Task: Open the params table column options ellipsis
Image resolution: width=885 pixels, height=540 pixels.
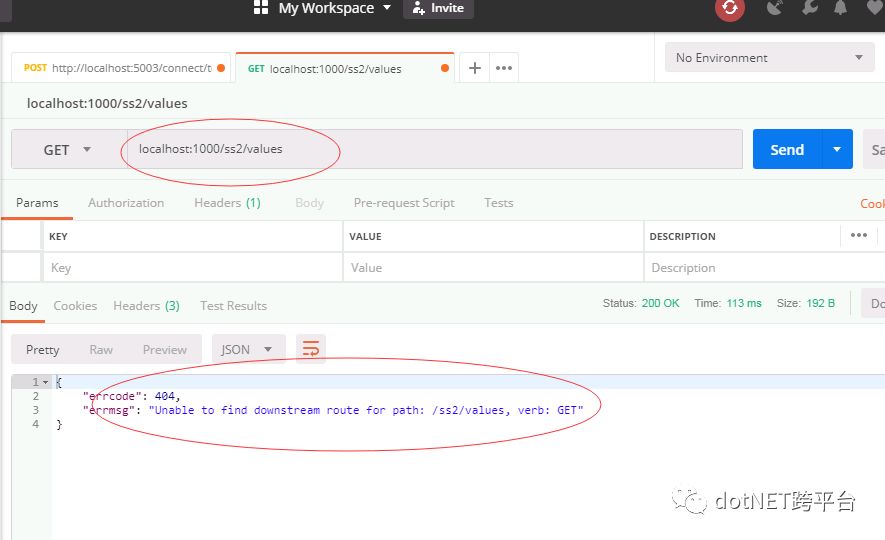Action: coord(858,235)
